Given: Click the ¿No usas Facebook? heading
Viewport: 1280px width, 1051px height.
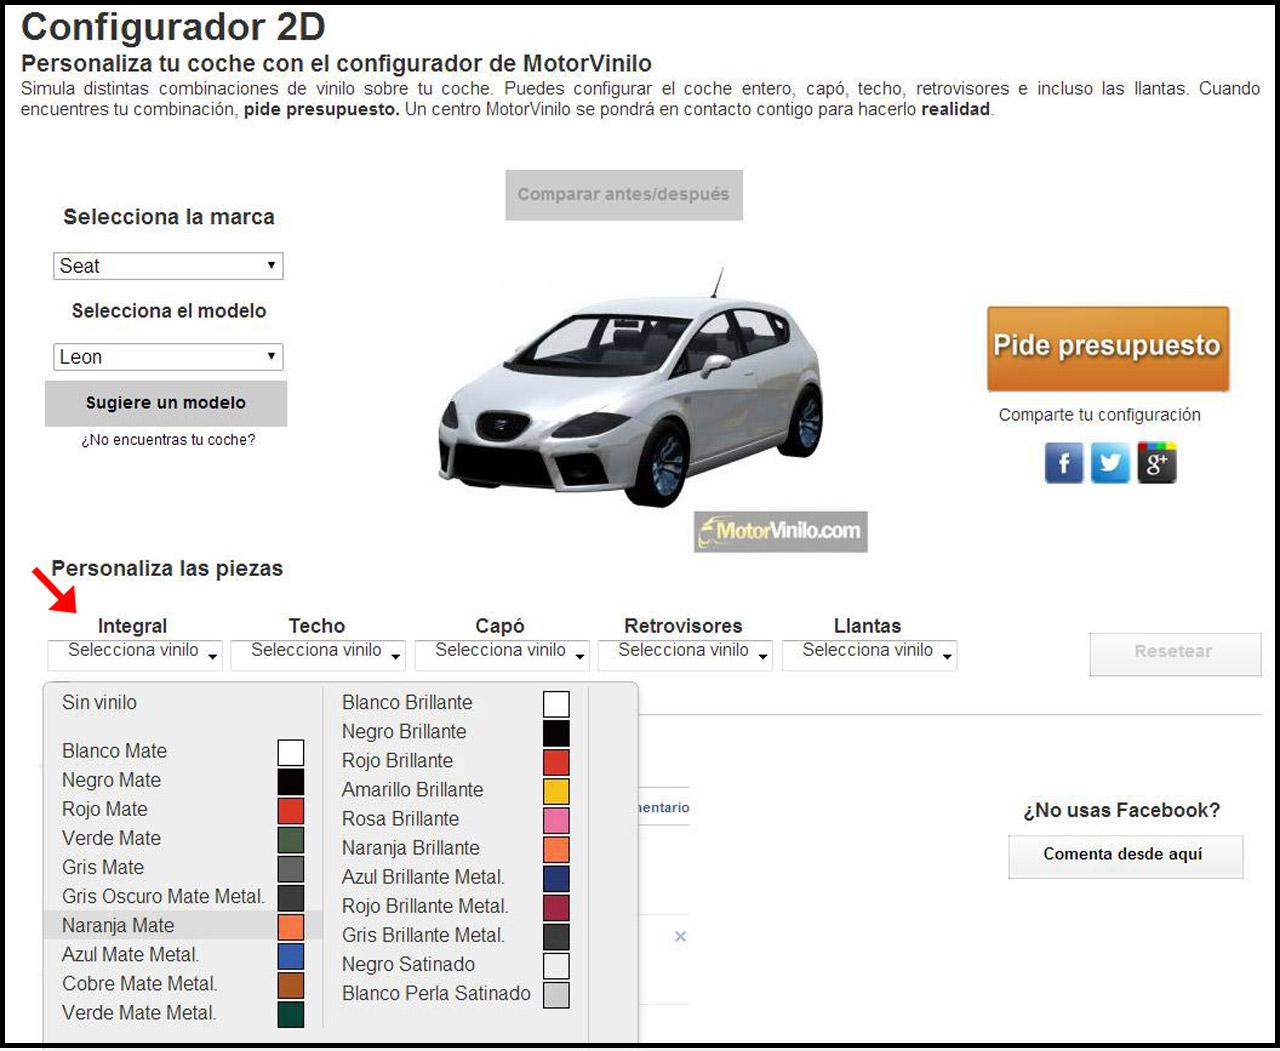Looking at the screenshot, I should click(1122, 811).
